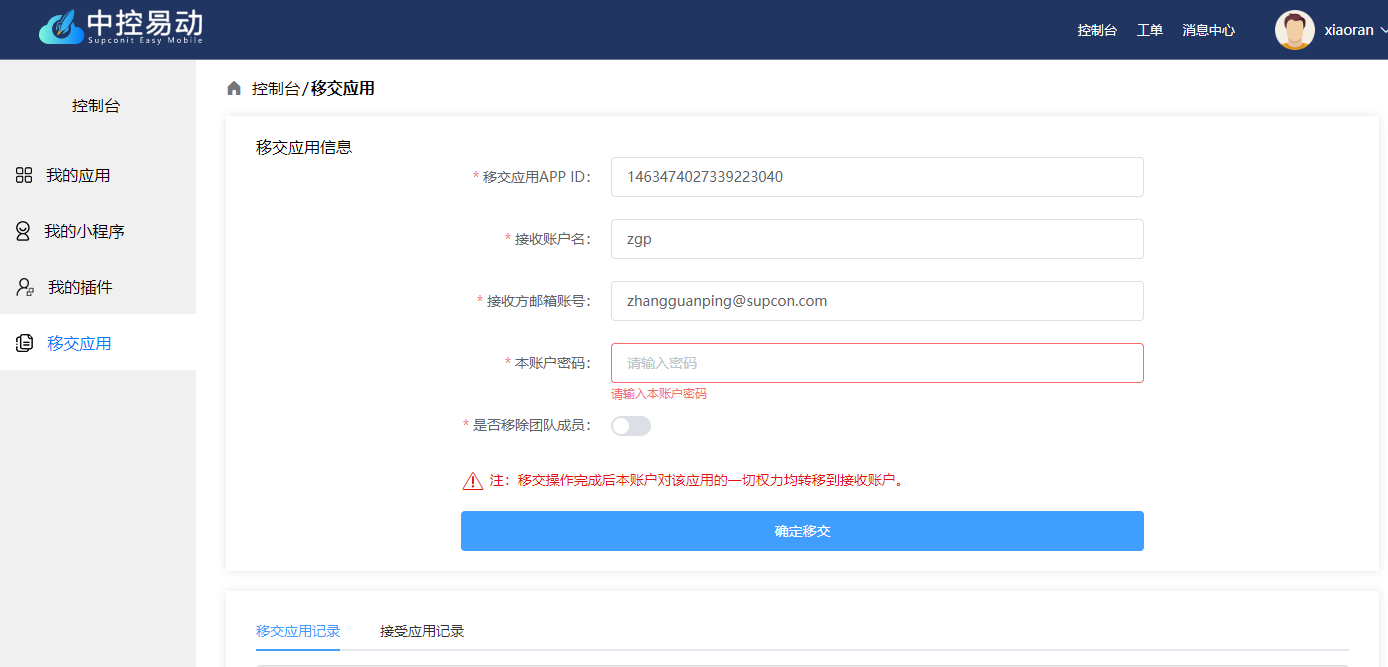This screenshot has height=667, width=1388.
Task: Click the 我的小程序 sidebar icon
Action: [x=23, y=231]
